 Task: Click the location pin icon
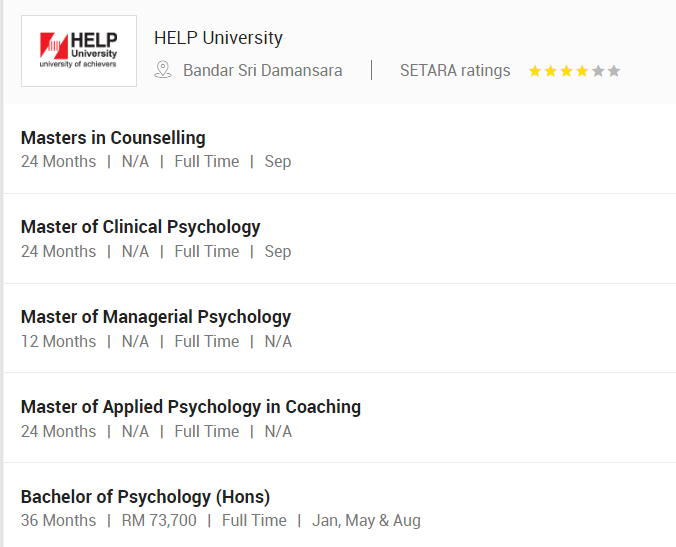[x=163, y=70]
